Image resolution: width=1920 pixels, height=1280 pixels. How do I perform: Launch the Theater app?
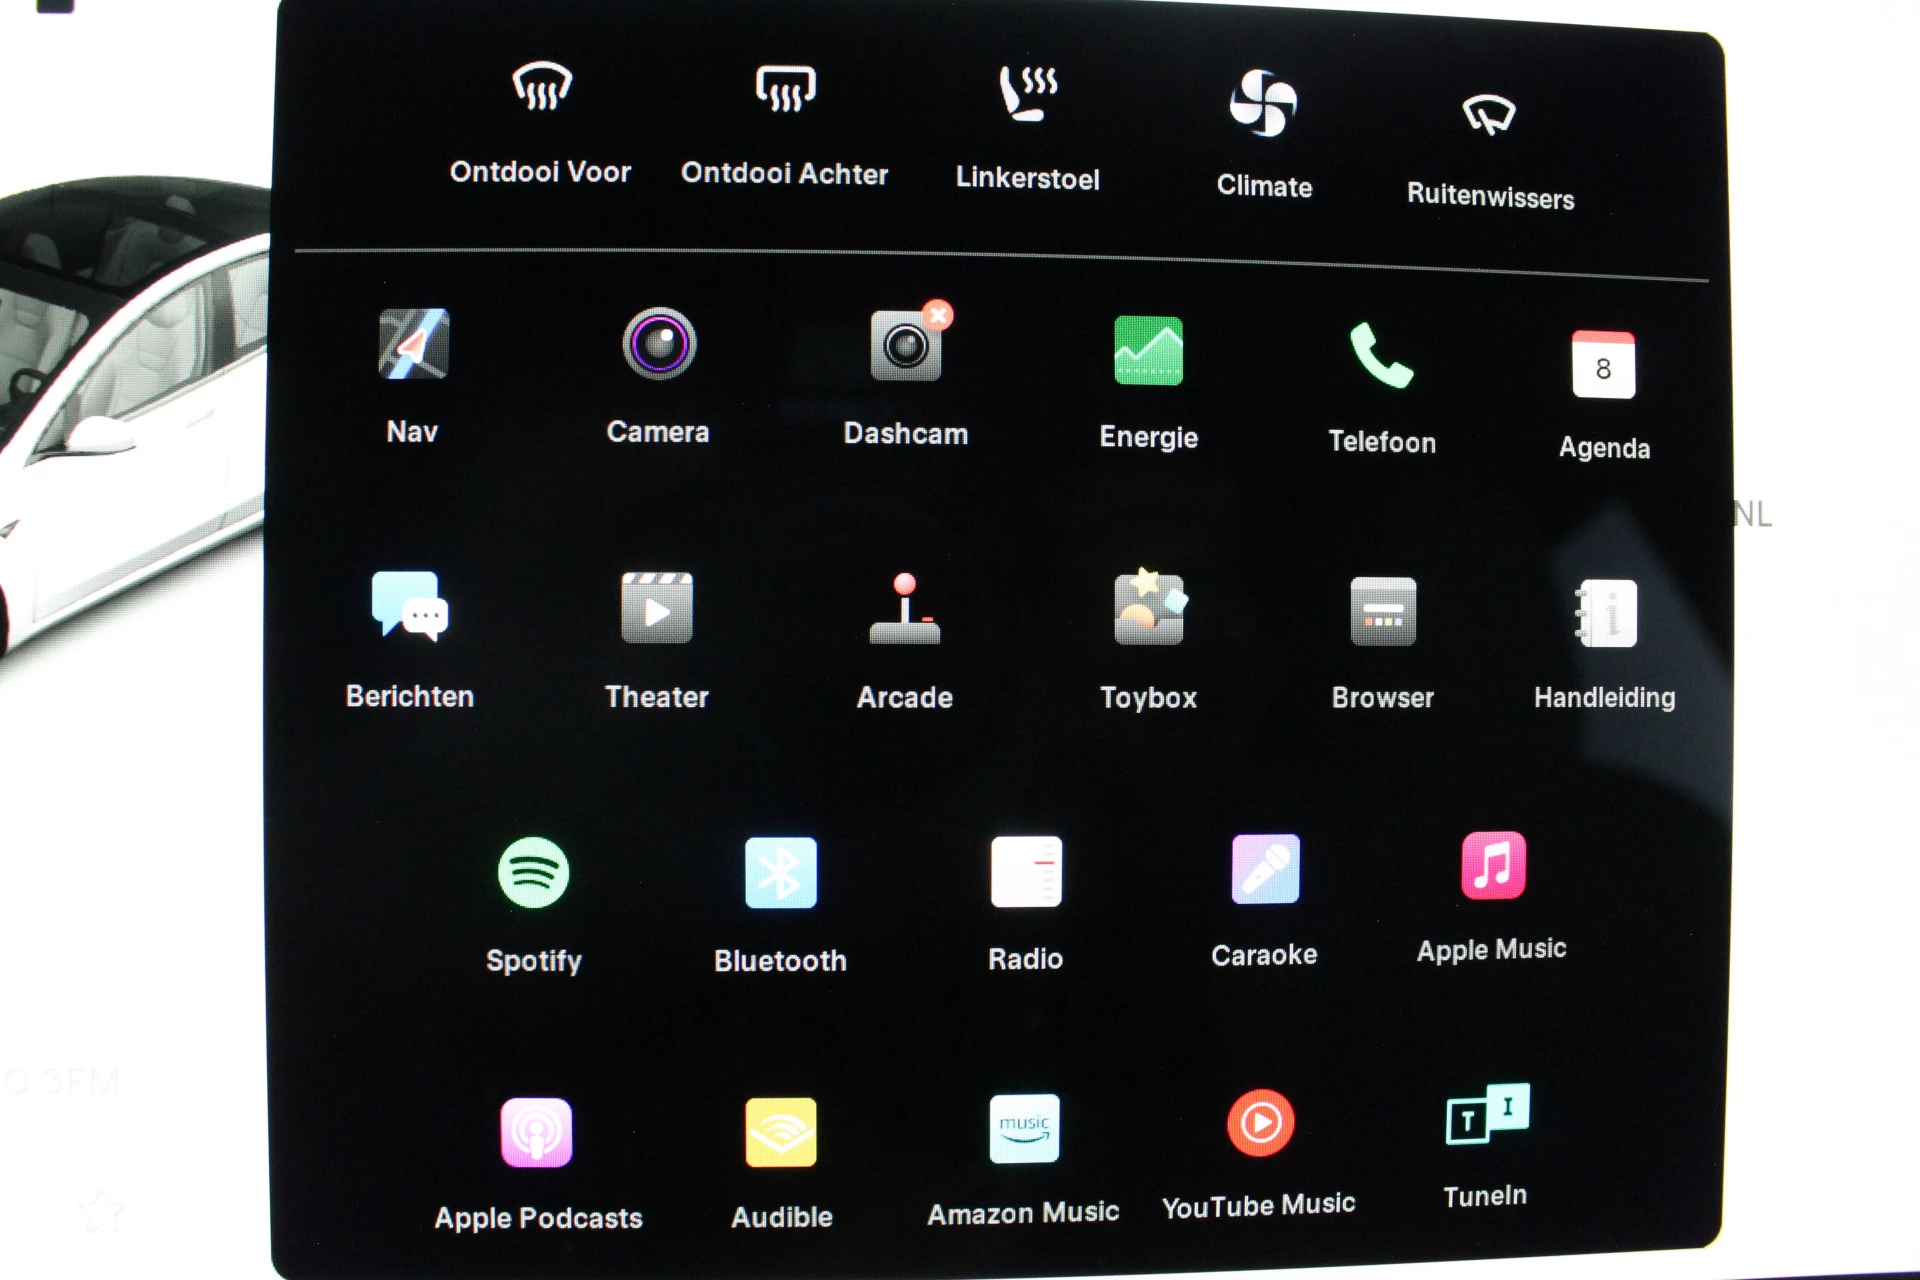657,609
